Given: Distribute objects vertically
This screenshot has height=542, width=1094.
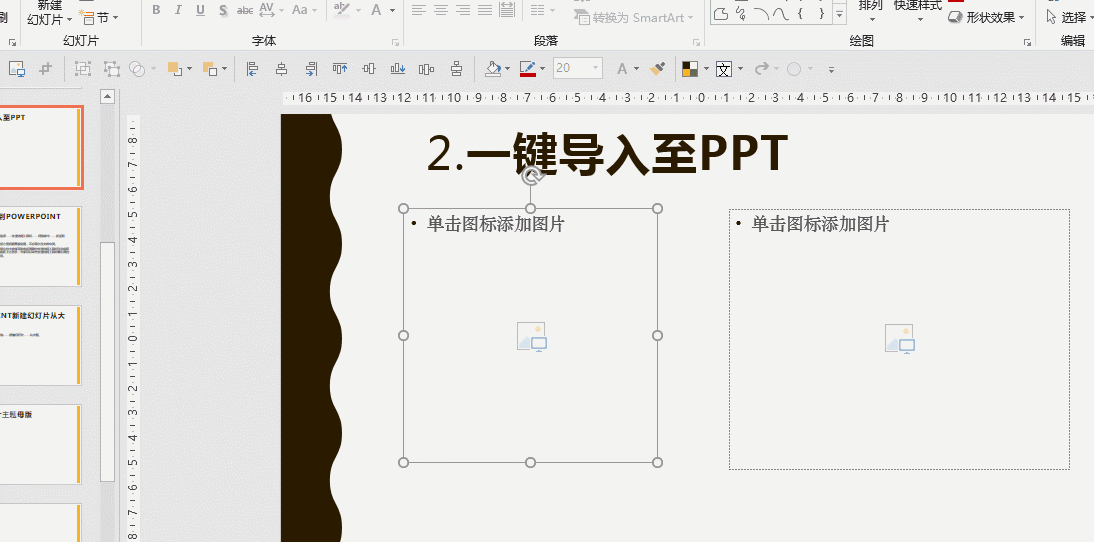Looking at the screenshot, I should click(x=456, y=68).
